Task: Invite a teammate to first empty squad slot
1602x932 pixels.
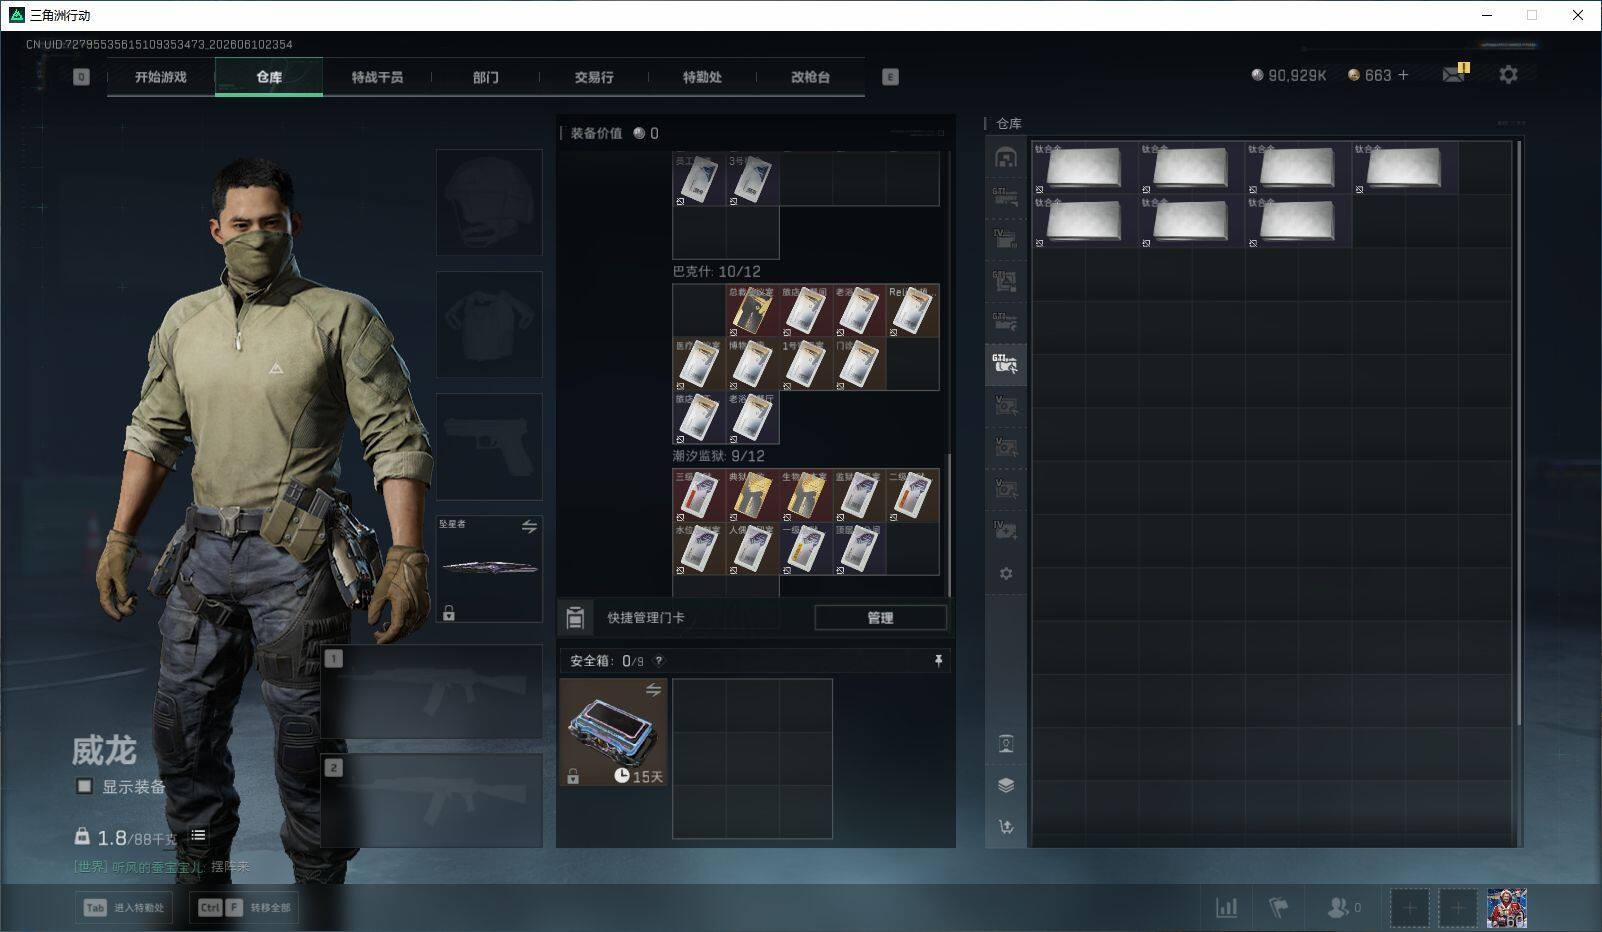Action: point(1409,908)
